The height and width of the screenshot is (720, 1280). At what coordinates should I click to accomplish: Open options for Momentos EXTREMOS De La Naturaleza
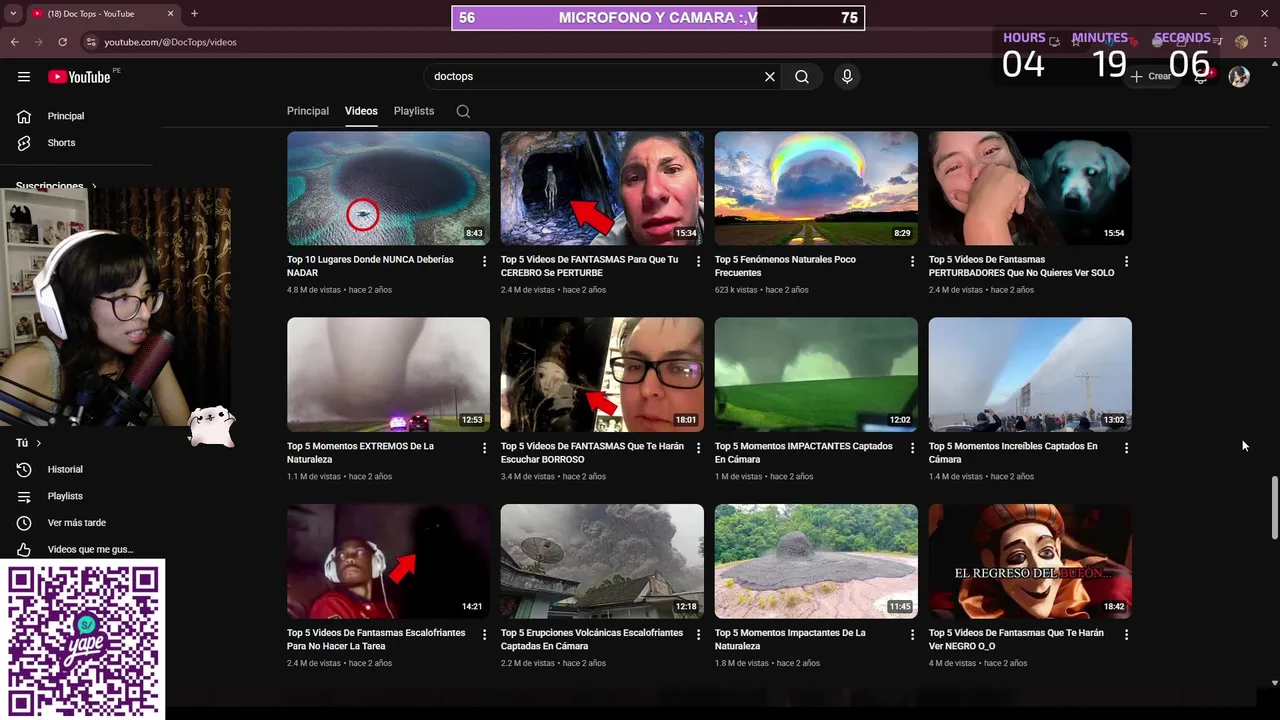pyautogui.click(x=484, y=448)
